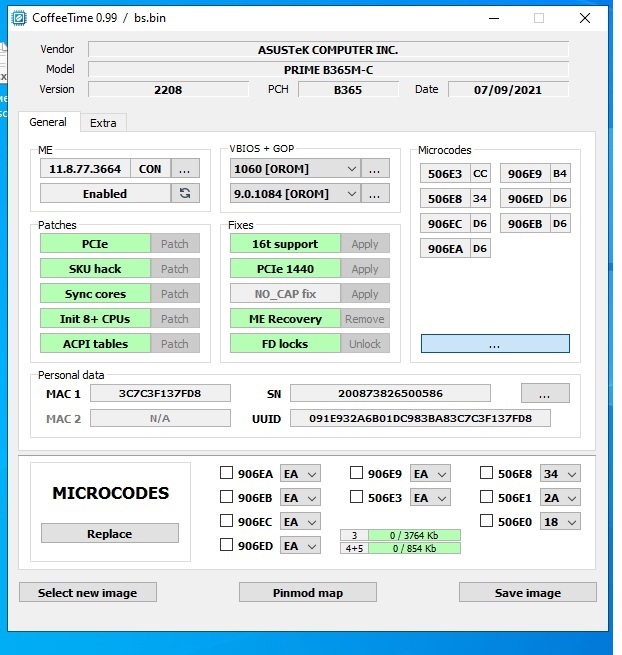Screen dimensions: 622x655
Task: Click Patch button next to Init 8+ CPUs
Action: [x=175, y=319]
